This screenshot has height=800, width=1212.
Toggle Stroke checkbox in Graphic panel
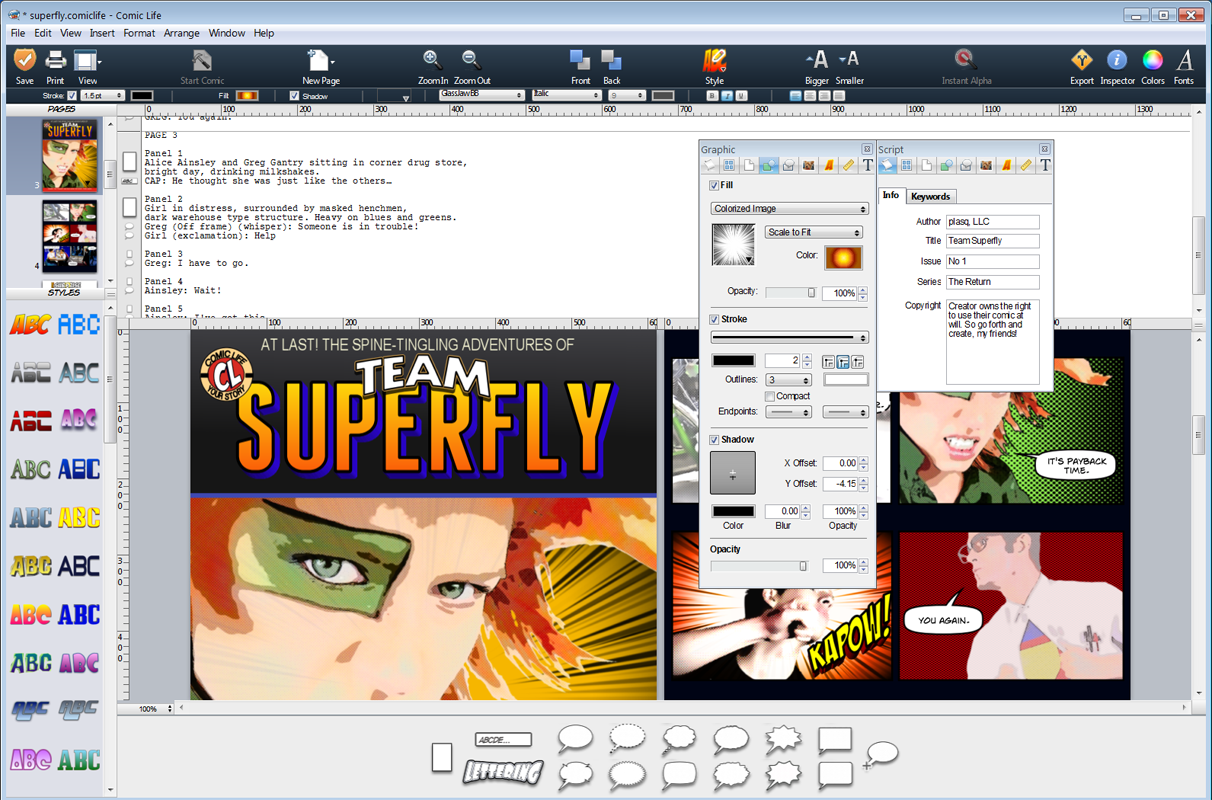[714, 320]
